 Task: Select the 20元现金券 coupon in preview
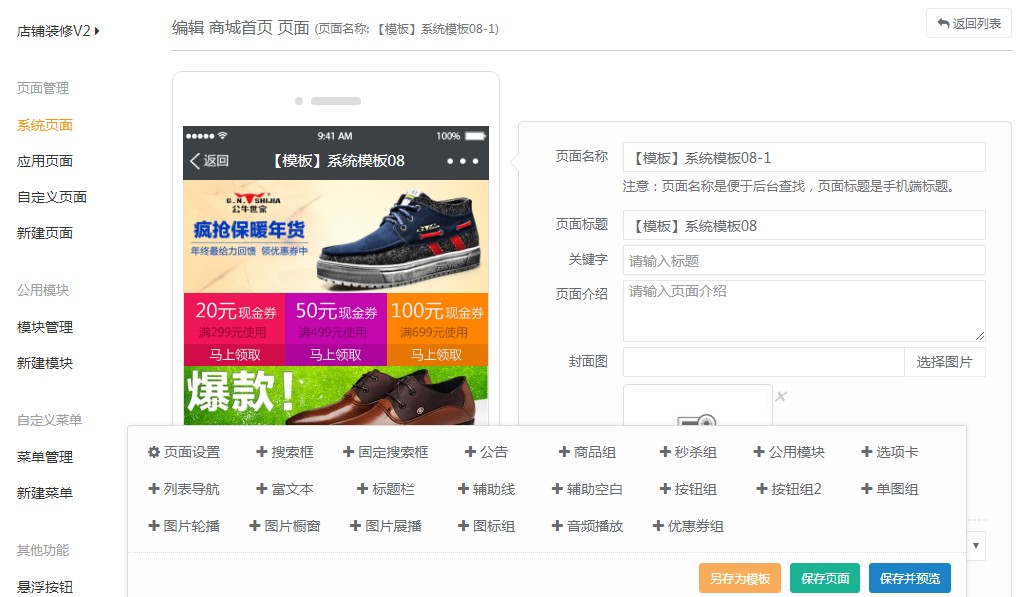coord(234,329)
